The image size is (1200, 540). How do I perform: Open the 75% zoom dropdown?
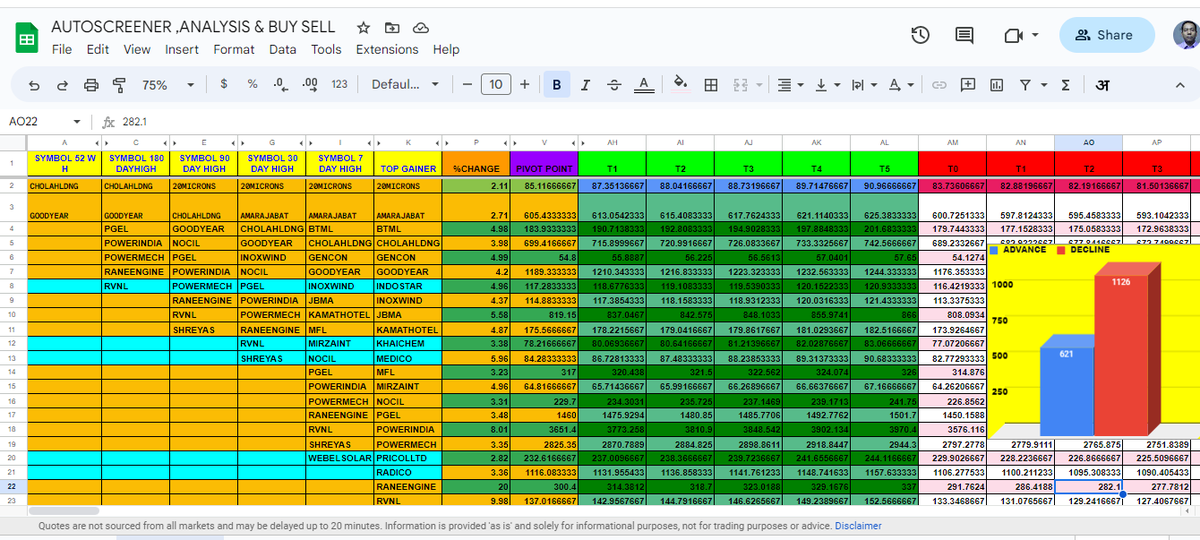tap(169, 85)
